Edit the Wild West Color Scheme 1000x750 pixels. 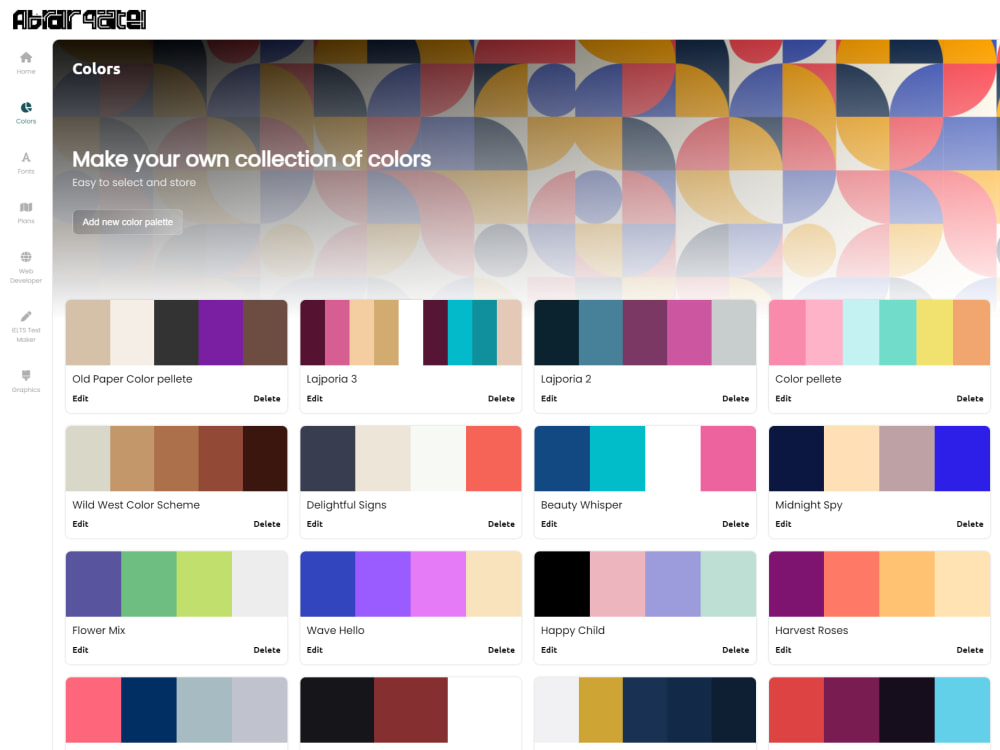[x=80, y=524]
